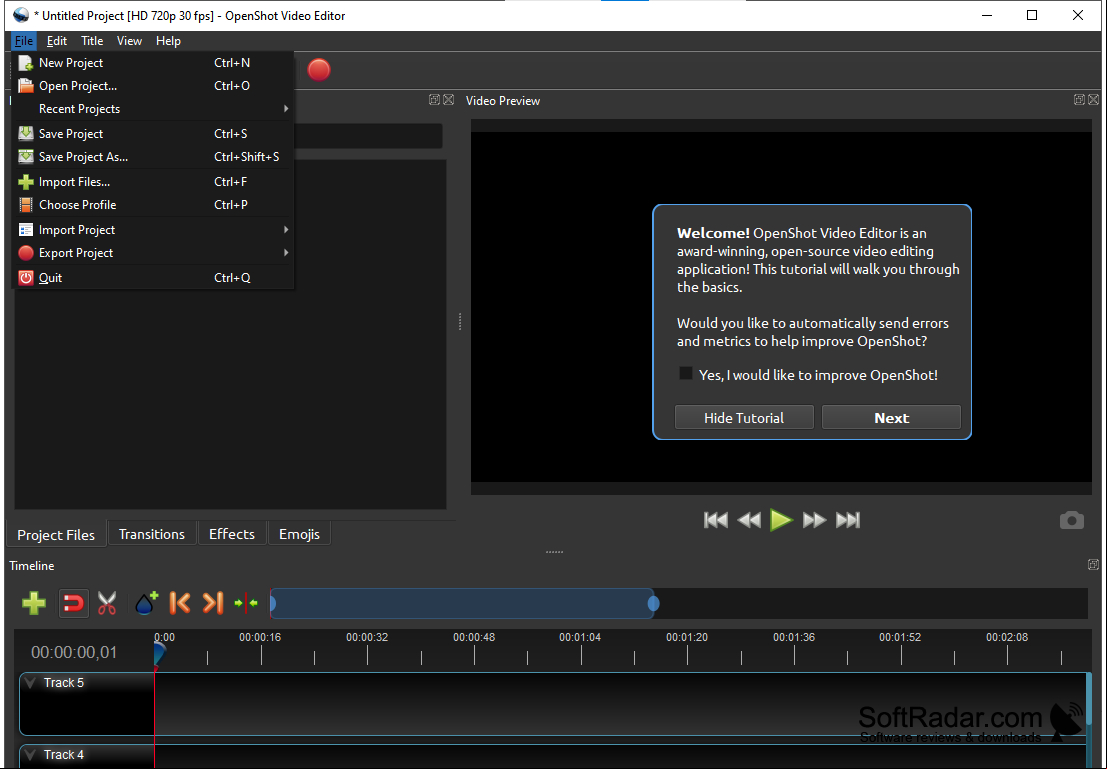Click the Save Project menu entry
The image size is (1107, 769).
coord(152,134)
